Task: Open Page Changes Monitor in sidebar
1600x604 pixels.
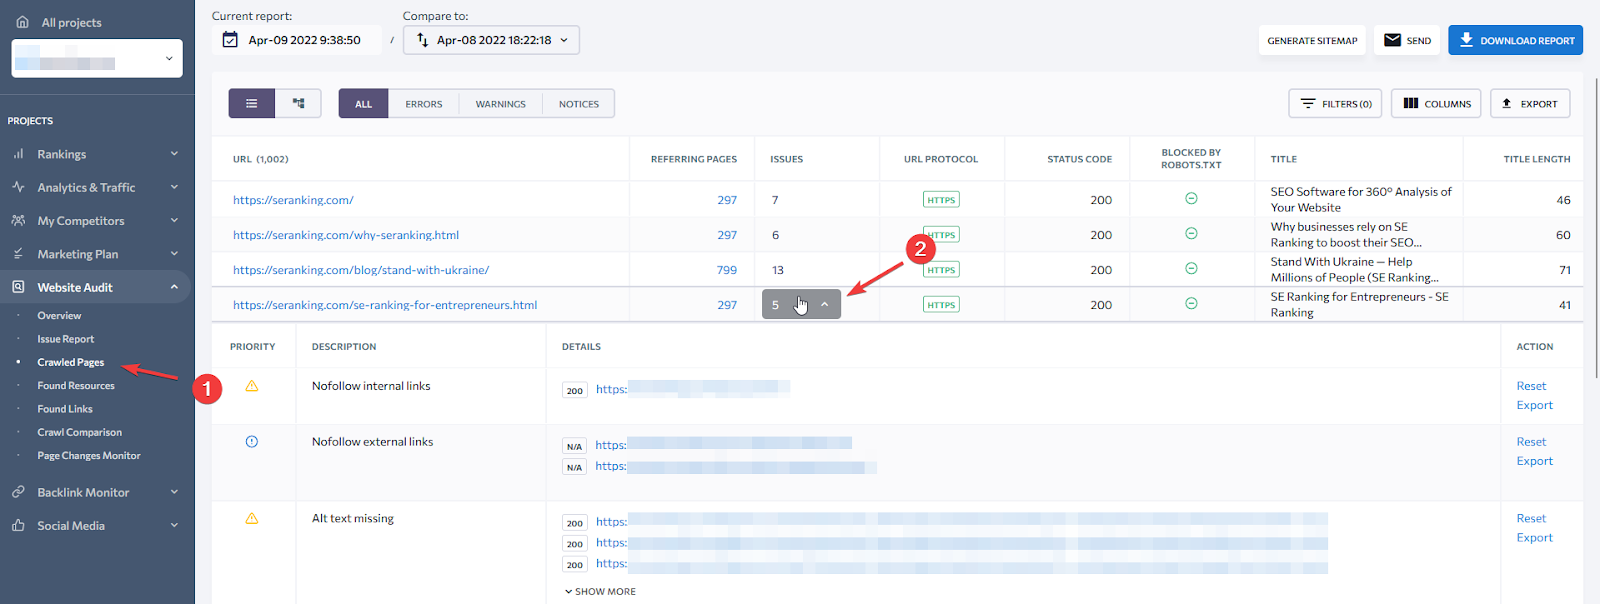Action: [x=89, y=455]
